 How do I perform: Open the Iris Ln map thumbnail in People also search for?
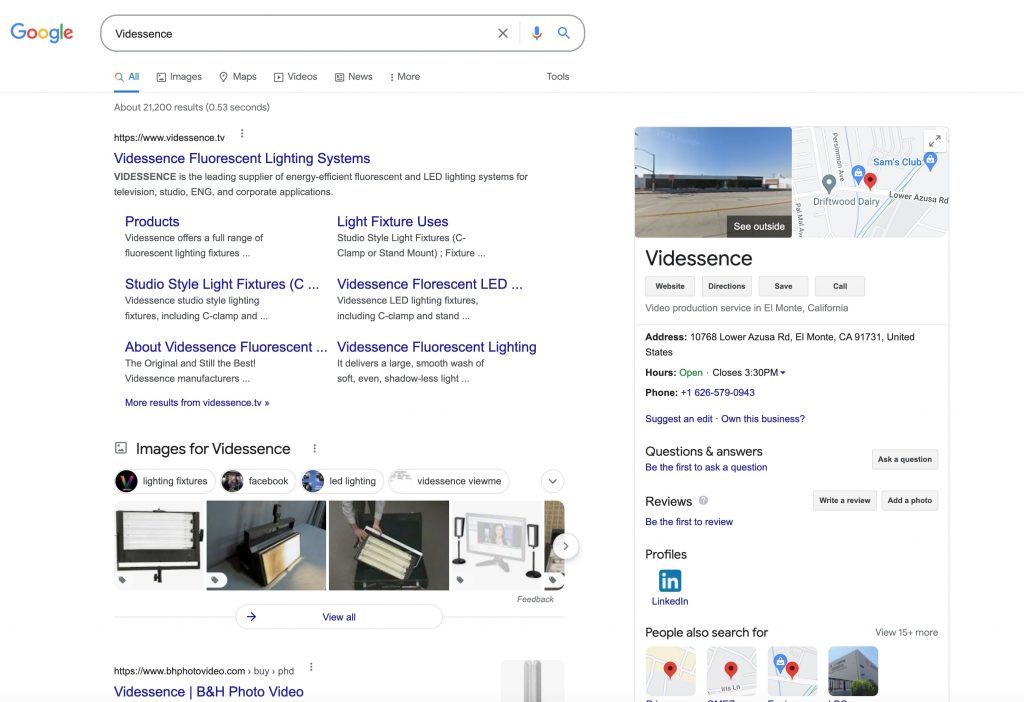pyautogui.click(x=731, y=671)
